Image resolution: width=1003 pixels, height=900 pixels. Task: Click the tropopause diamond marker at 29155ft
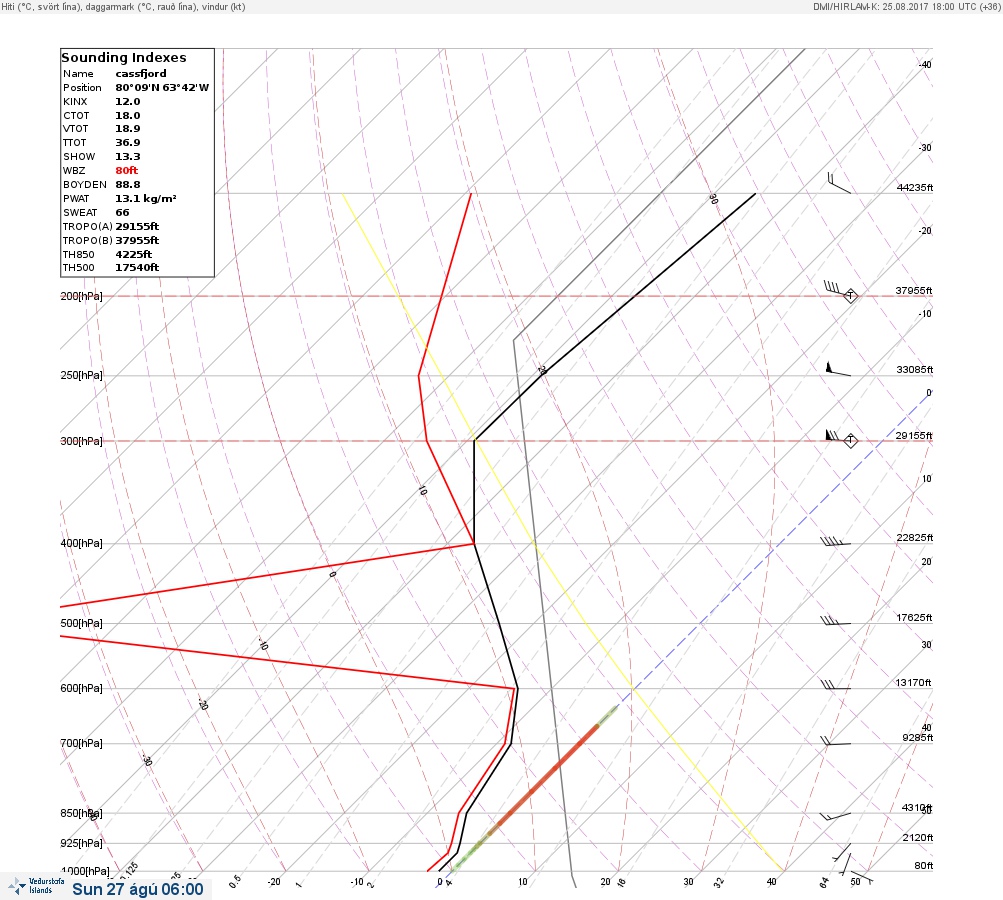(x=850, y=441)
